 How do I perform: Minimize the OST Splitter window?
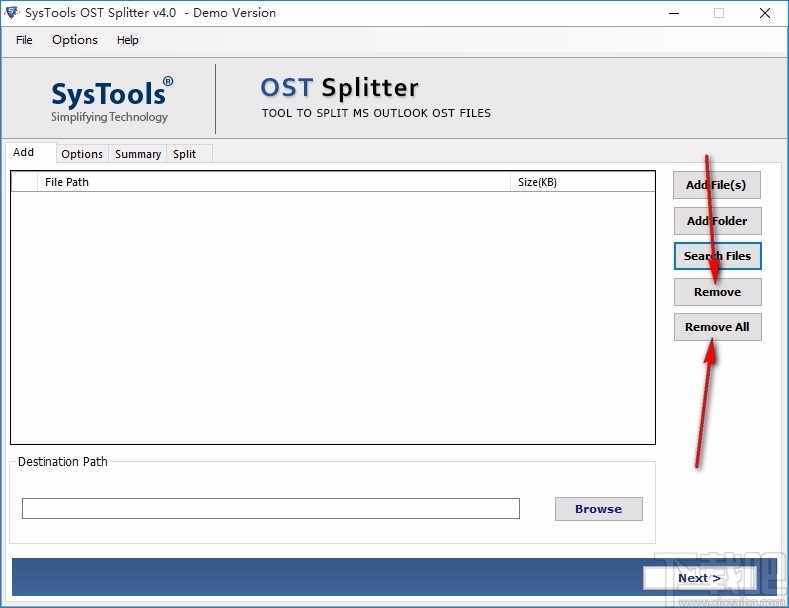click(x=674, y=13)
